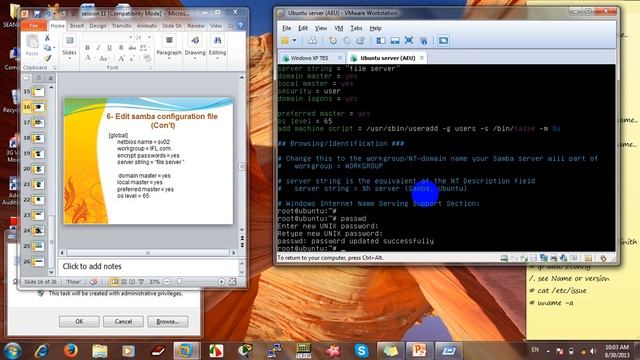Open Firefox from the taskbar
Image resolution: width=640 pixels, height=360 pixels.
tap(71, 351)
